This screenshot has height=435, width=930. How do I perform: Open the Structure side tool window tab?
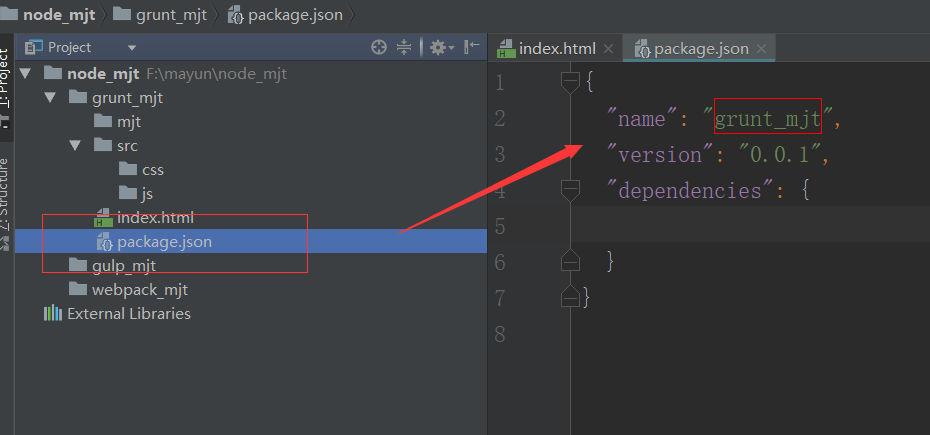point(6,193)
